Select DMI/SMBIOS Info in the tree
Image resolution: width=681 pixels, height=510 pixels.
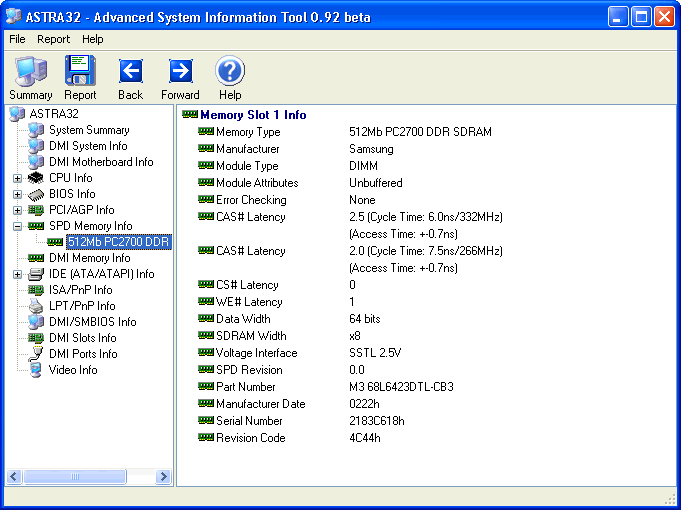pyautogui.click(x=93, y=322)
